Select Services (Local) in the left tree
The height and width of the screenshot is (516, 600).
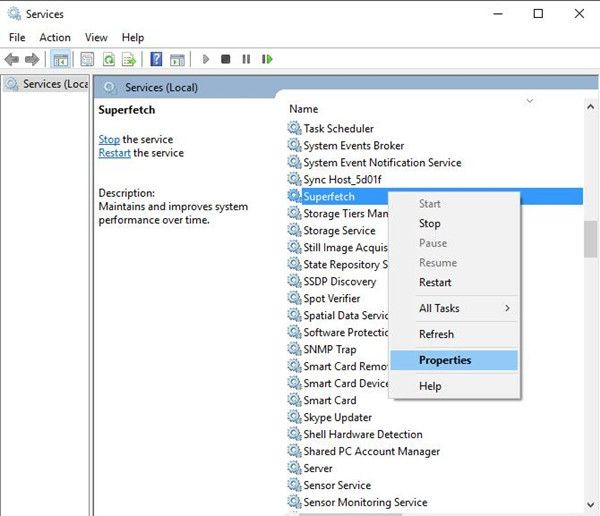click(x=48, y=84)
